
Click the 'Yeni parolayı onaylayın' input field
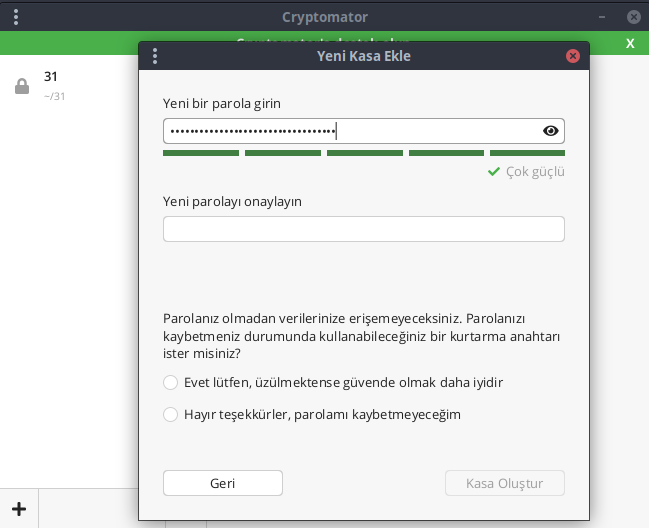363,229
